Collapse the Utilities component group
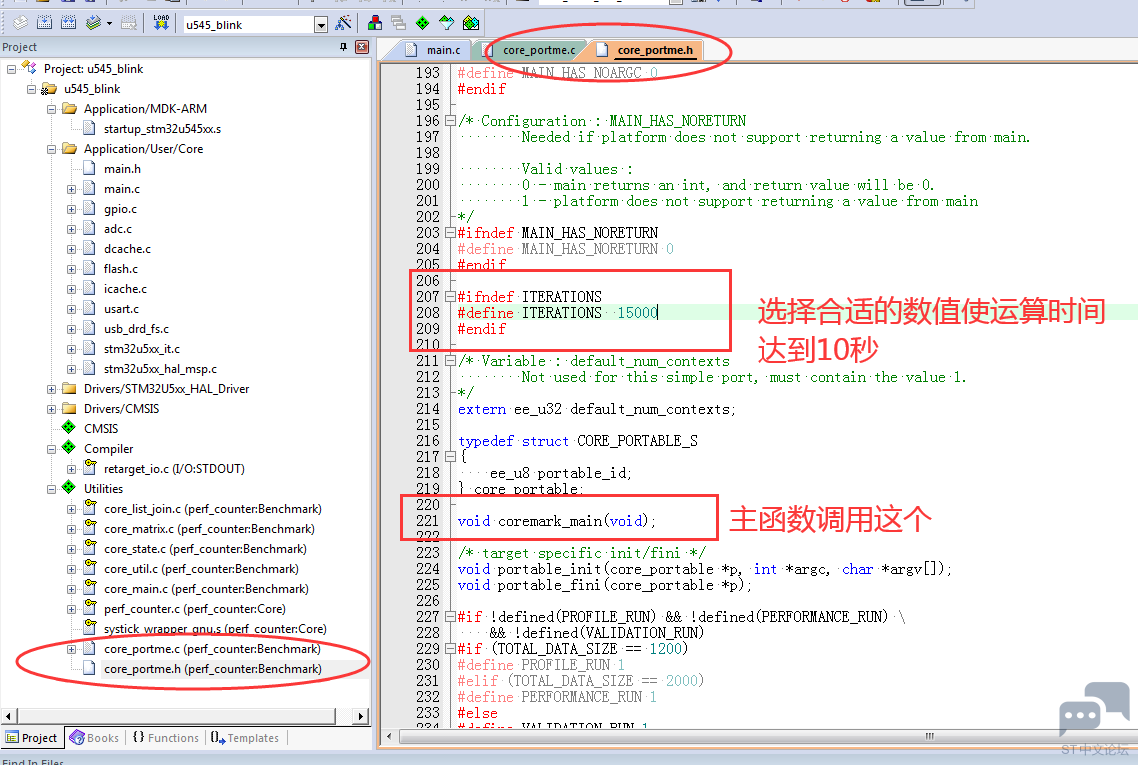 tap(52, 489)
